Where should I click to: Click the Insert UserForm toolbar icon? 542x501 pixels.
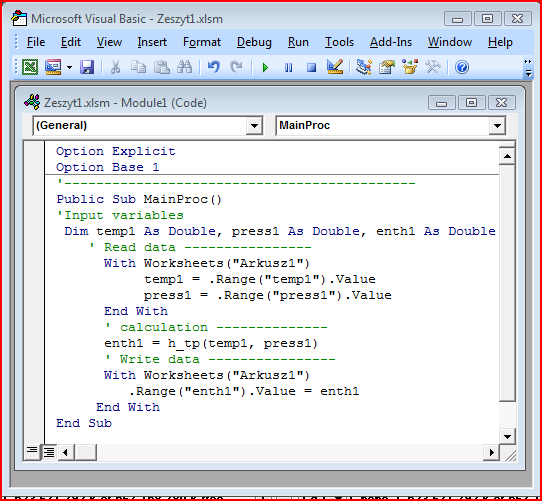click(x=53, y=67)
